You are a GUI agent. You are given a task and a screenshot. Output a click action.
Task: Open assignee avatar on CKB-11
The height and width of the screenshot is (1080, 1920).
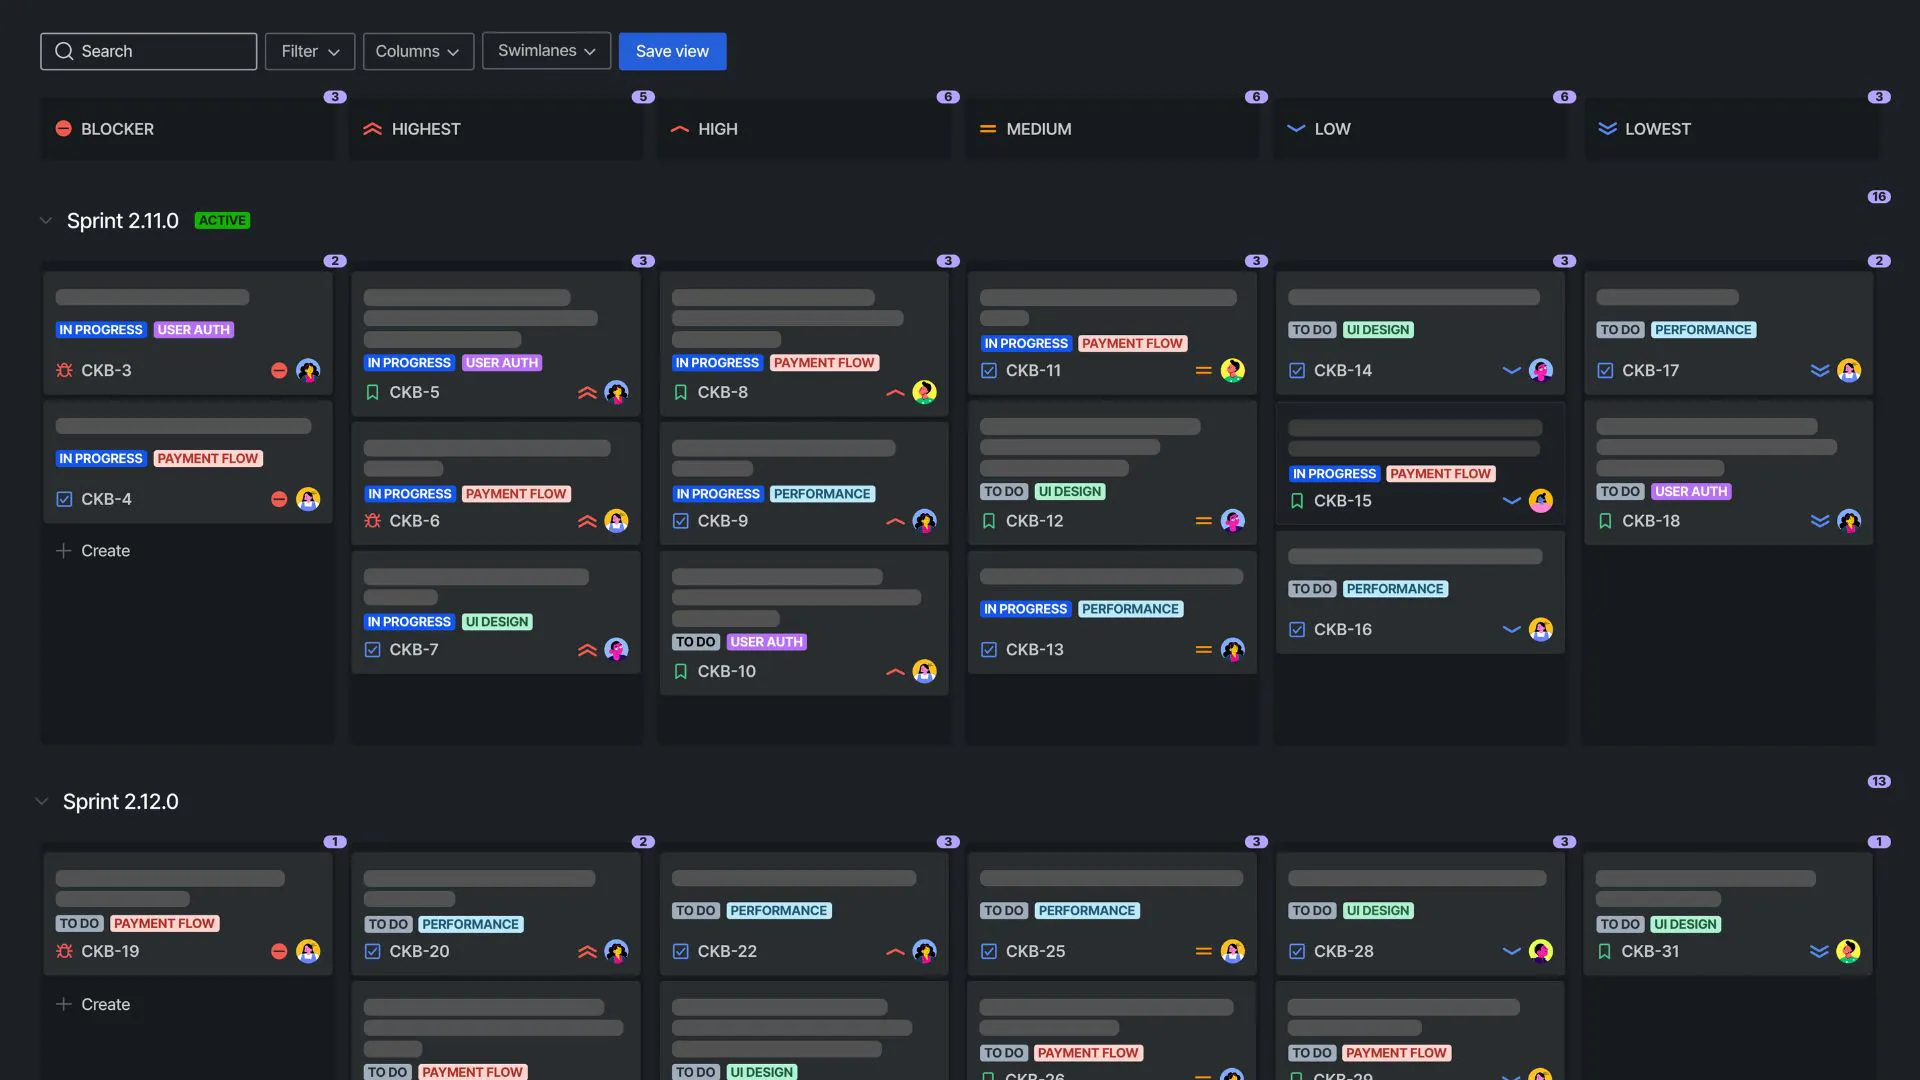[x=1232, y=370]
